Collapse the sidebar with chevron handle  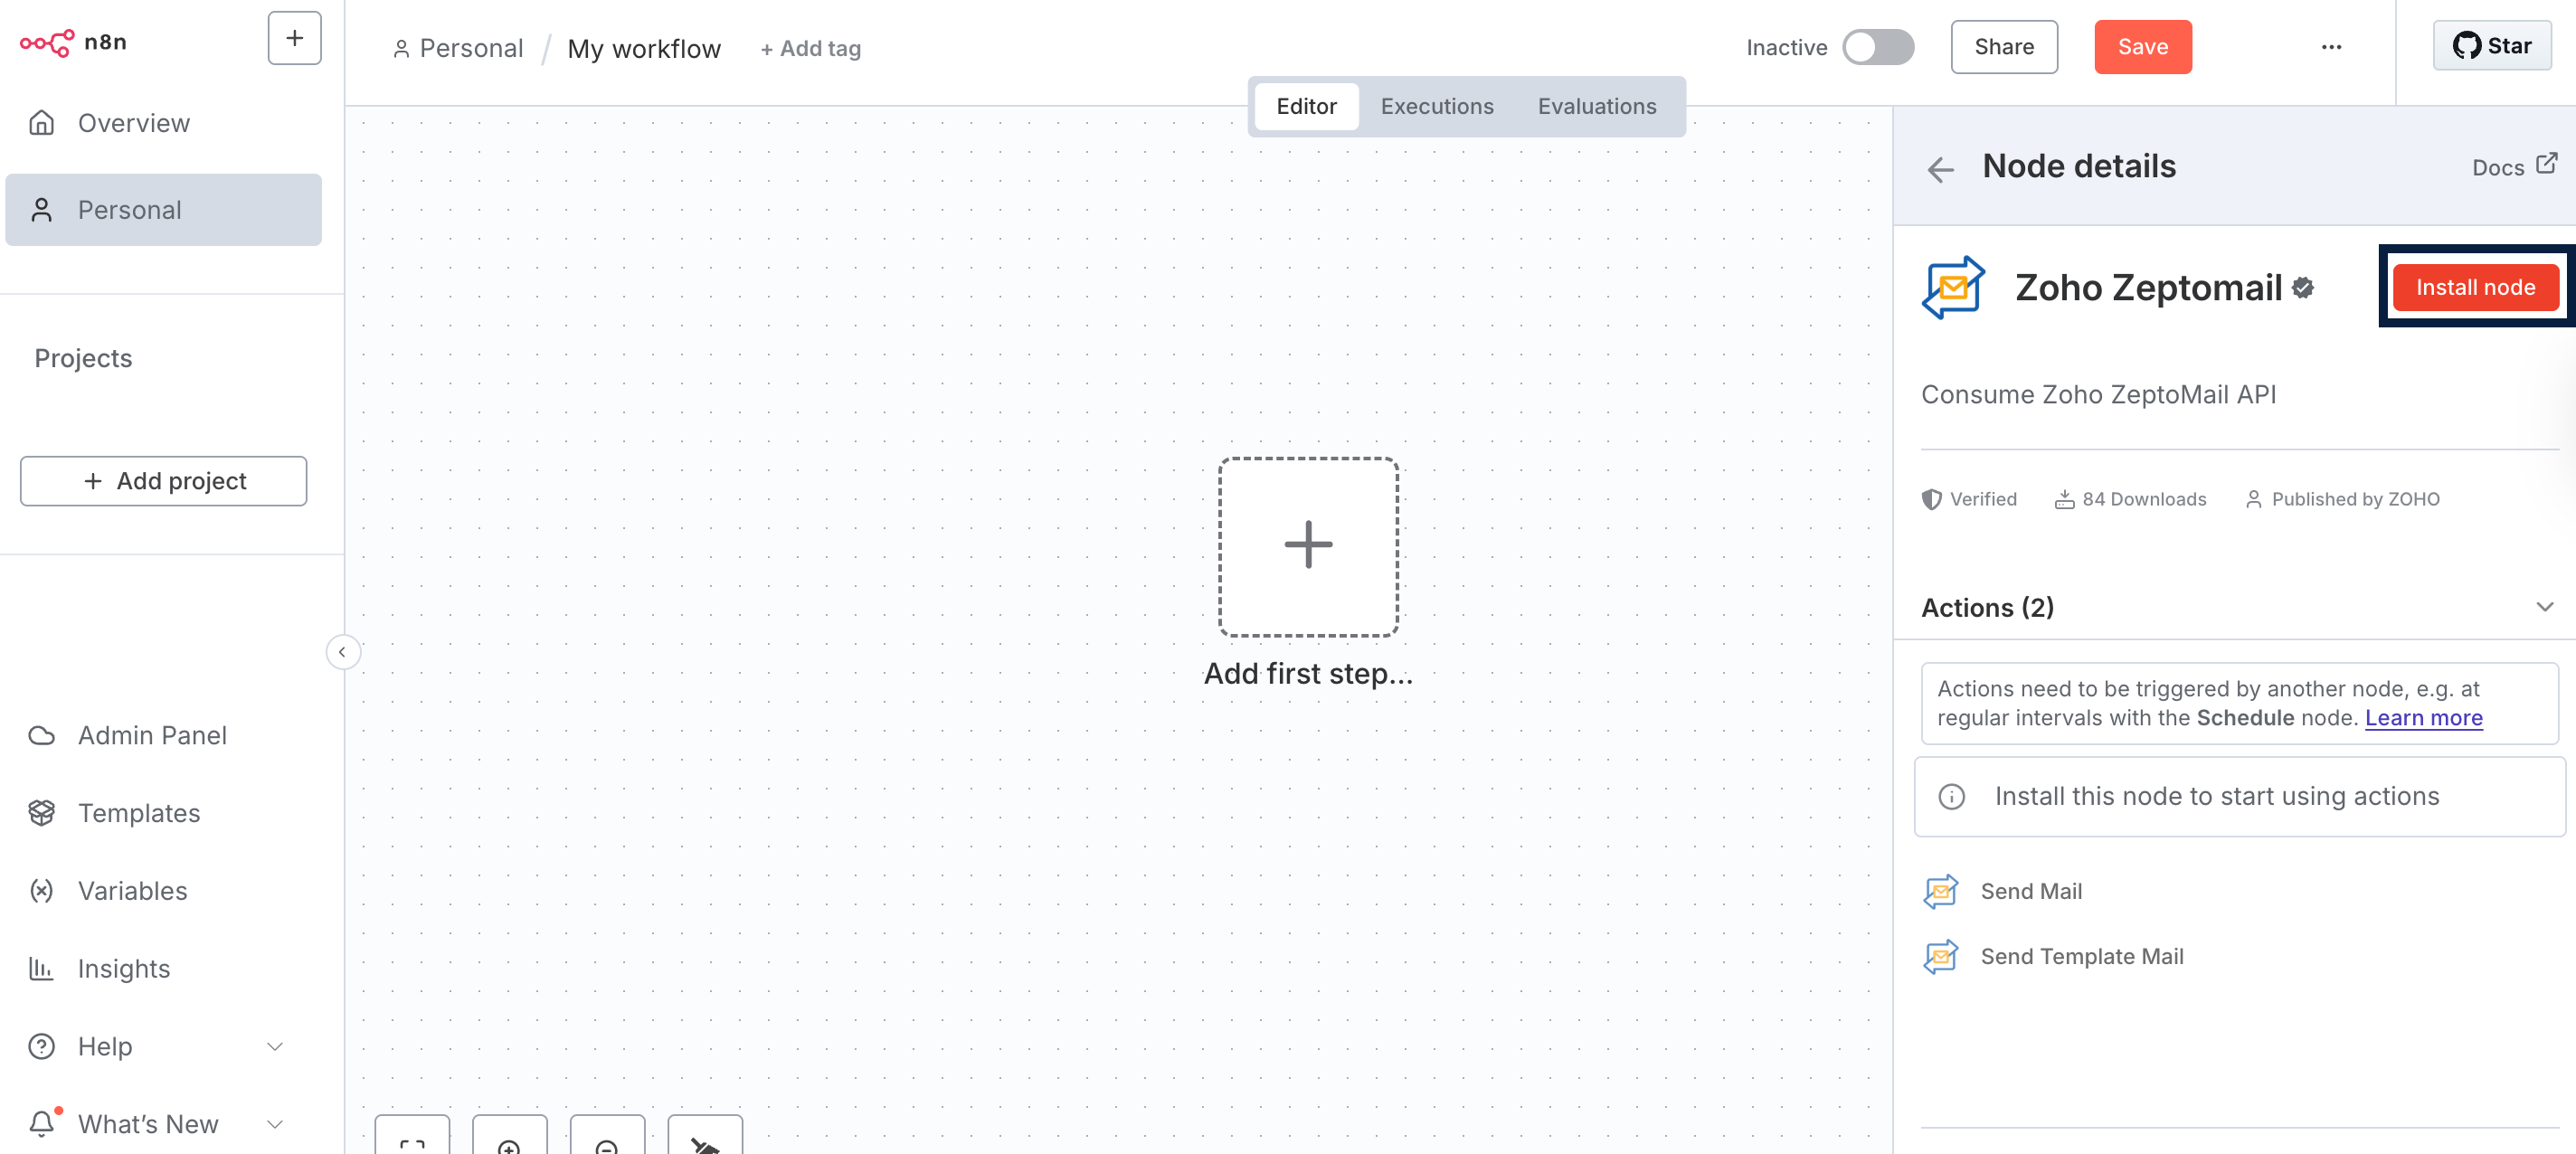[x=342, y=652]
